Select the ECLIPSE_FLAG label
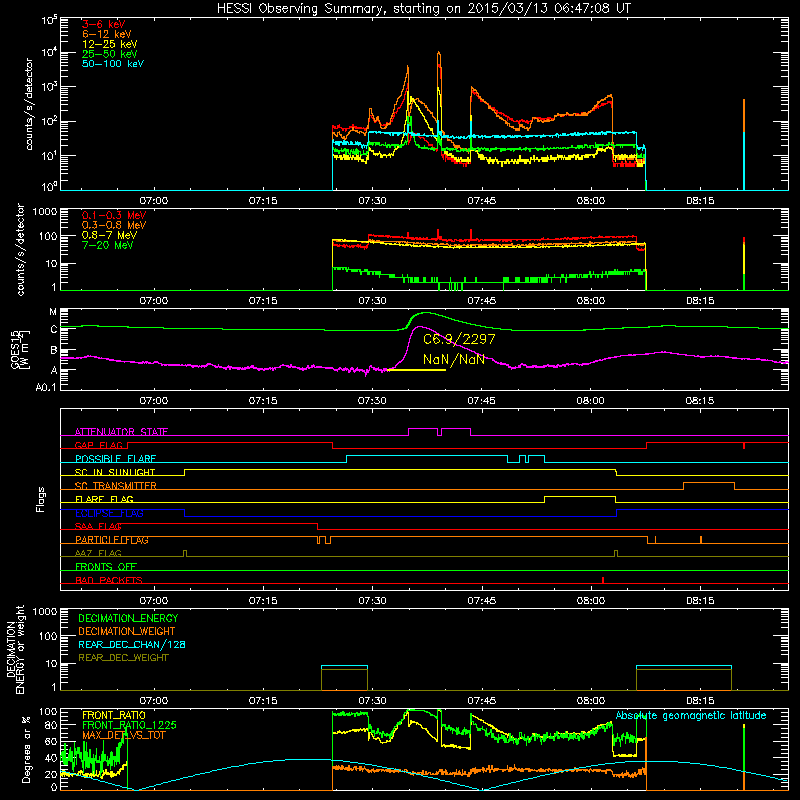Image resolution: width=800 pixels, height=800 pixels. 109,513
